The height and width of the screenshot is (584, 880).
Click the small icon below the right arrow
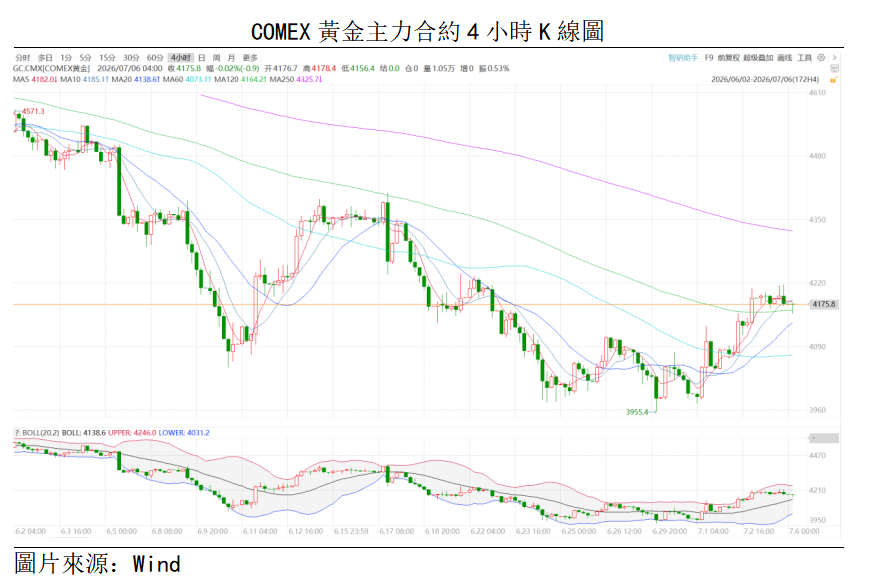835,68
